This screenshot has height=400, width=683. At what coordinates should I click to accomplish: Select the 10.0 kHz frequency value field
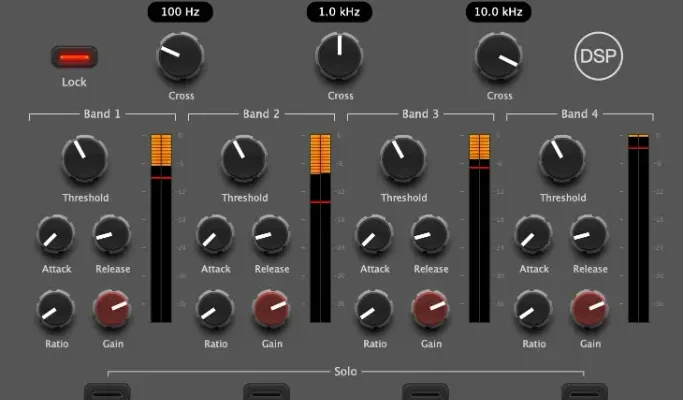(x=498, y=12)
